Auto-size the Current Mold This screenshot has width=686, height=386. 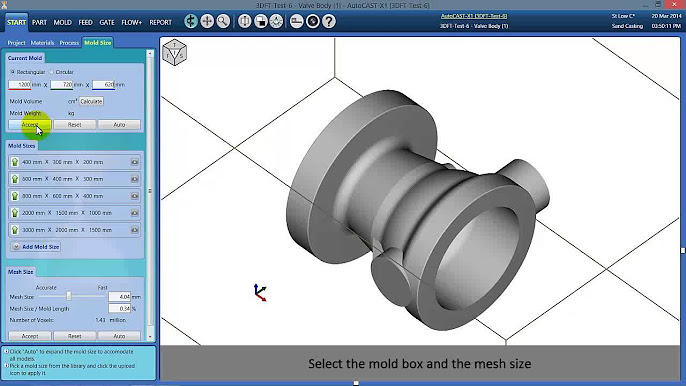(119, 125)
